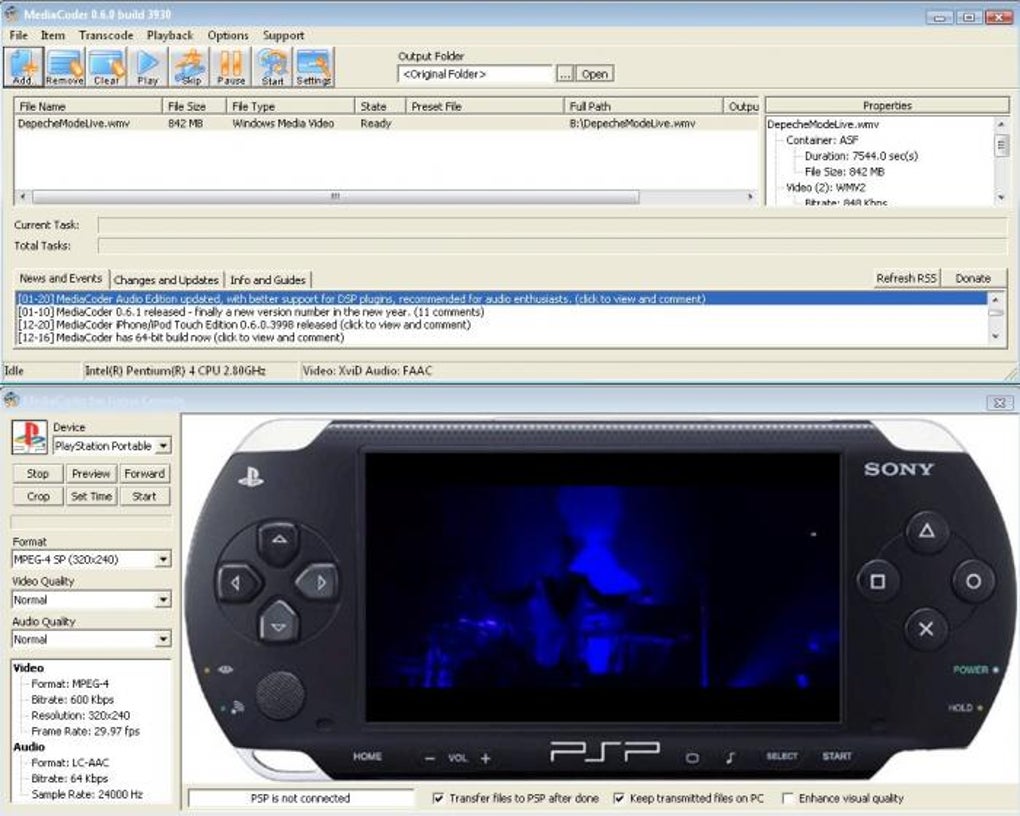The height and width of the screenshot is (816, 1020).
Task: Click Start button in device panel
Action: click(x=144, y=496)
